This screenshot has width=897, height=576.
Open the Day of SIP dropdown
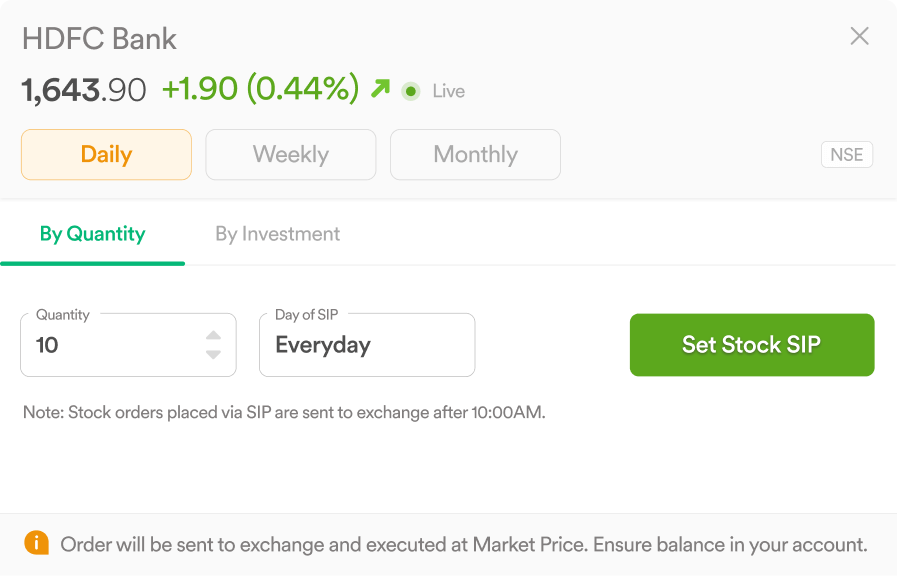(x=367, y=345)
